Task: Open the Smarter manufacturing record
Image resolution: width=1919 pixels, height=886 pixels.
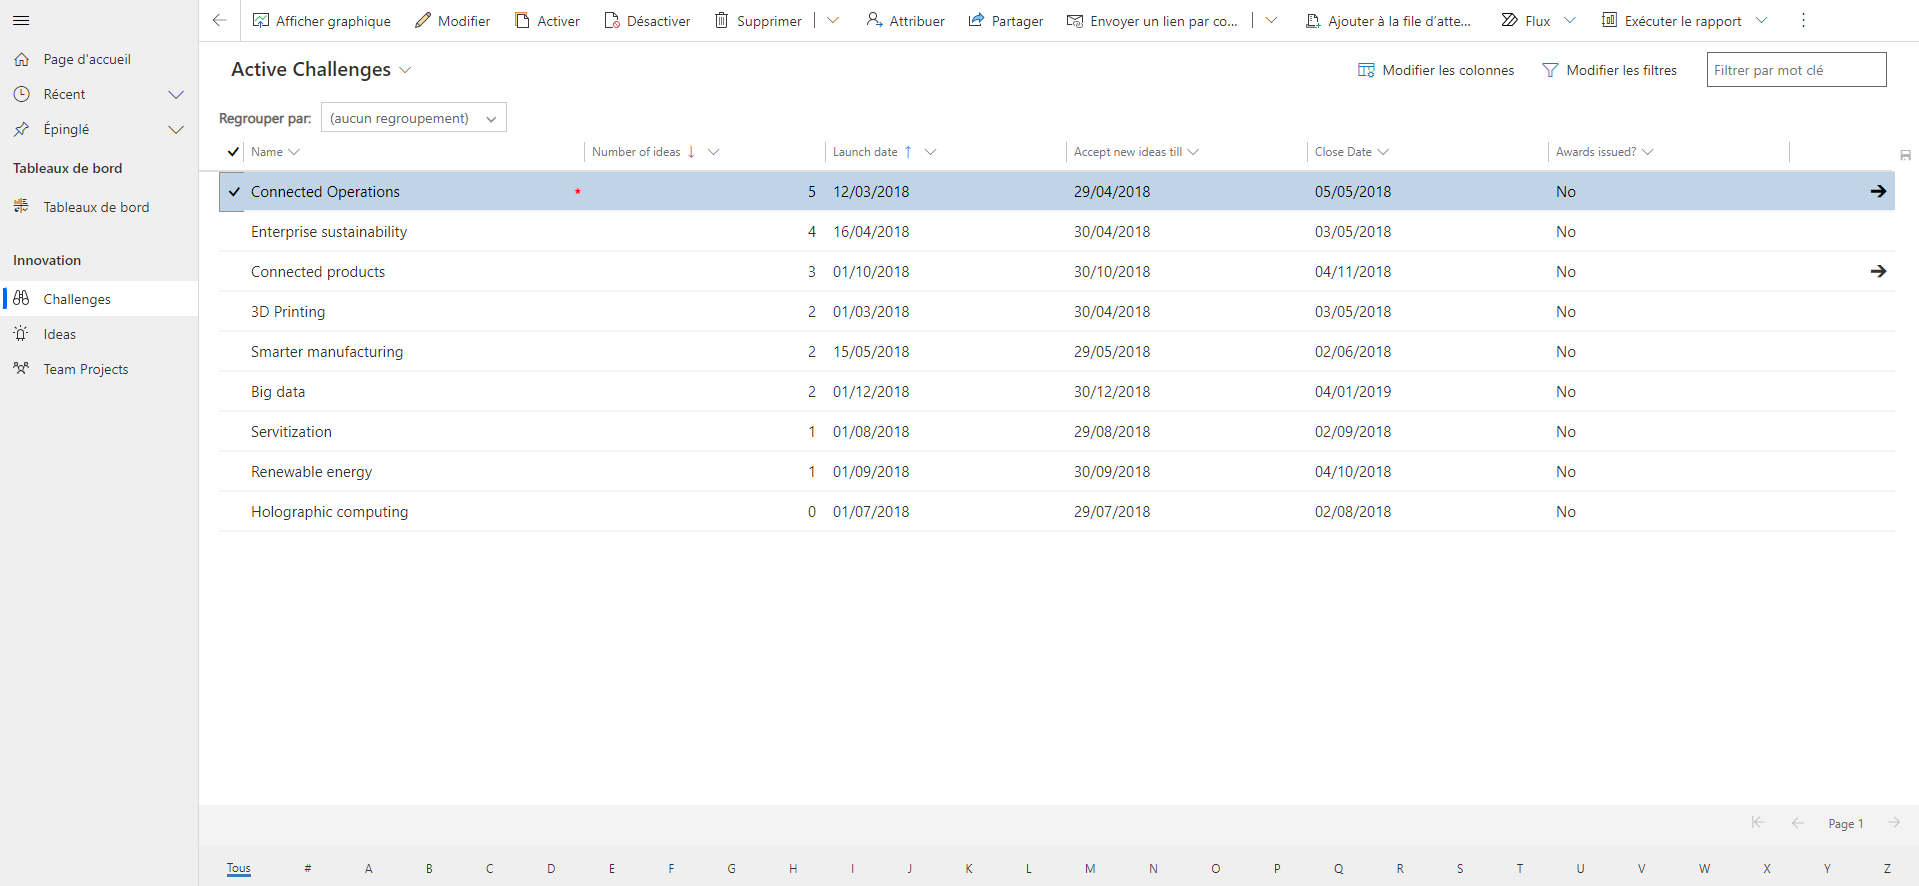Action: [x=327, y=351]
